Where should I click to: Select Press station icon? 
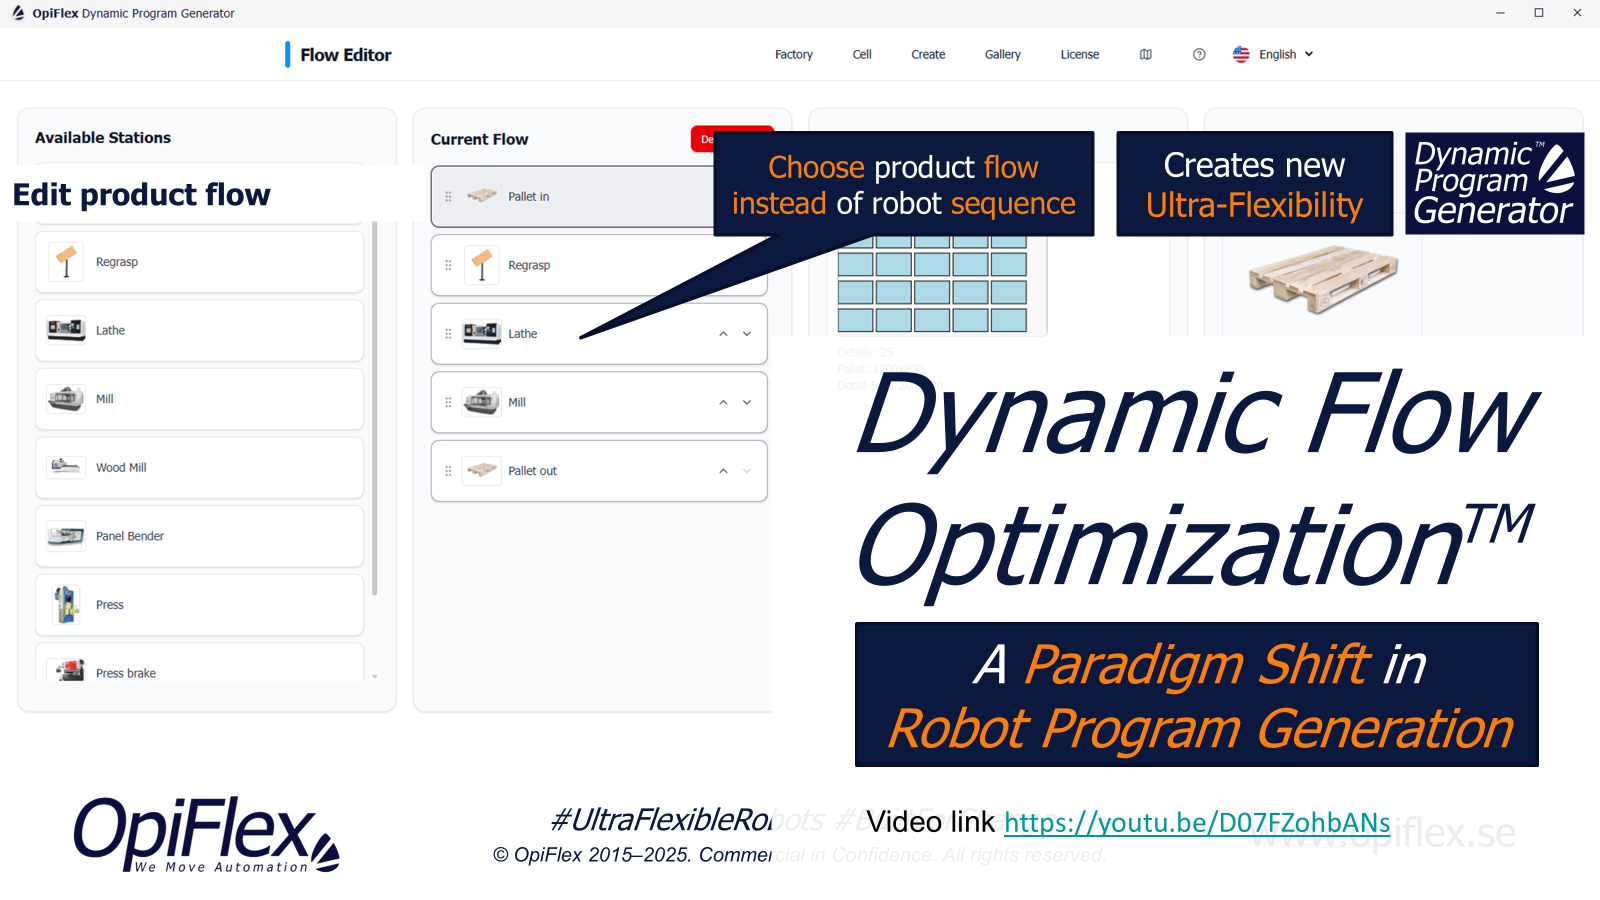pyautogui.click(x=66, y=604)
